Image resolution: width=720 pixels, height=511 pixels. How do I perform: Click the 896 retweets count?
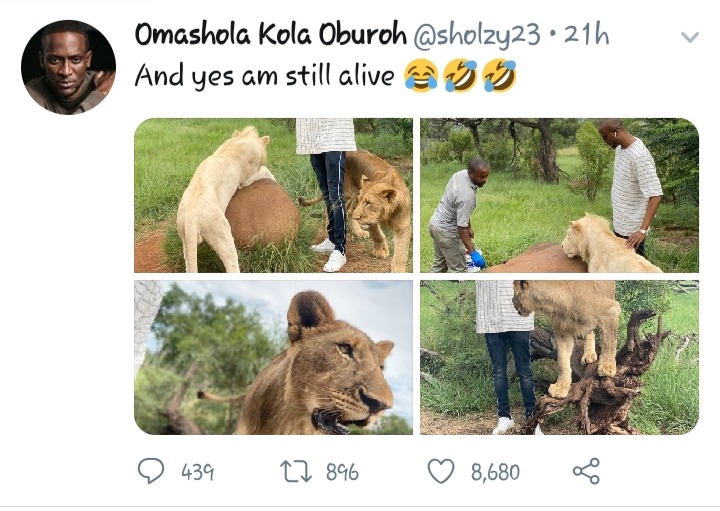[342, 472]
